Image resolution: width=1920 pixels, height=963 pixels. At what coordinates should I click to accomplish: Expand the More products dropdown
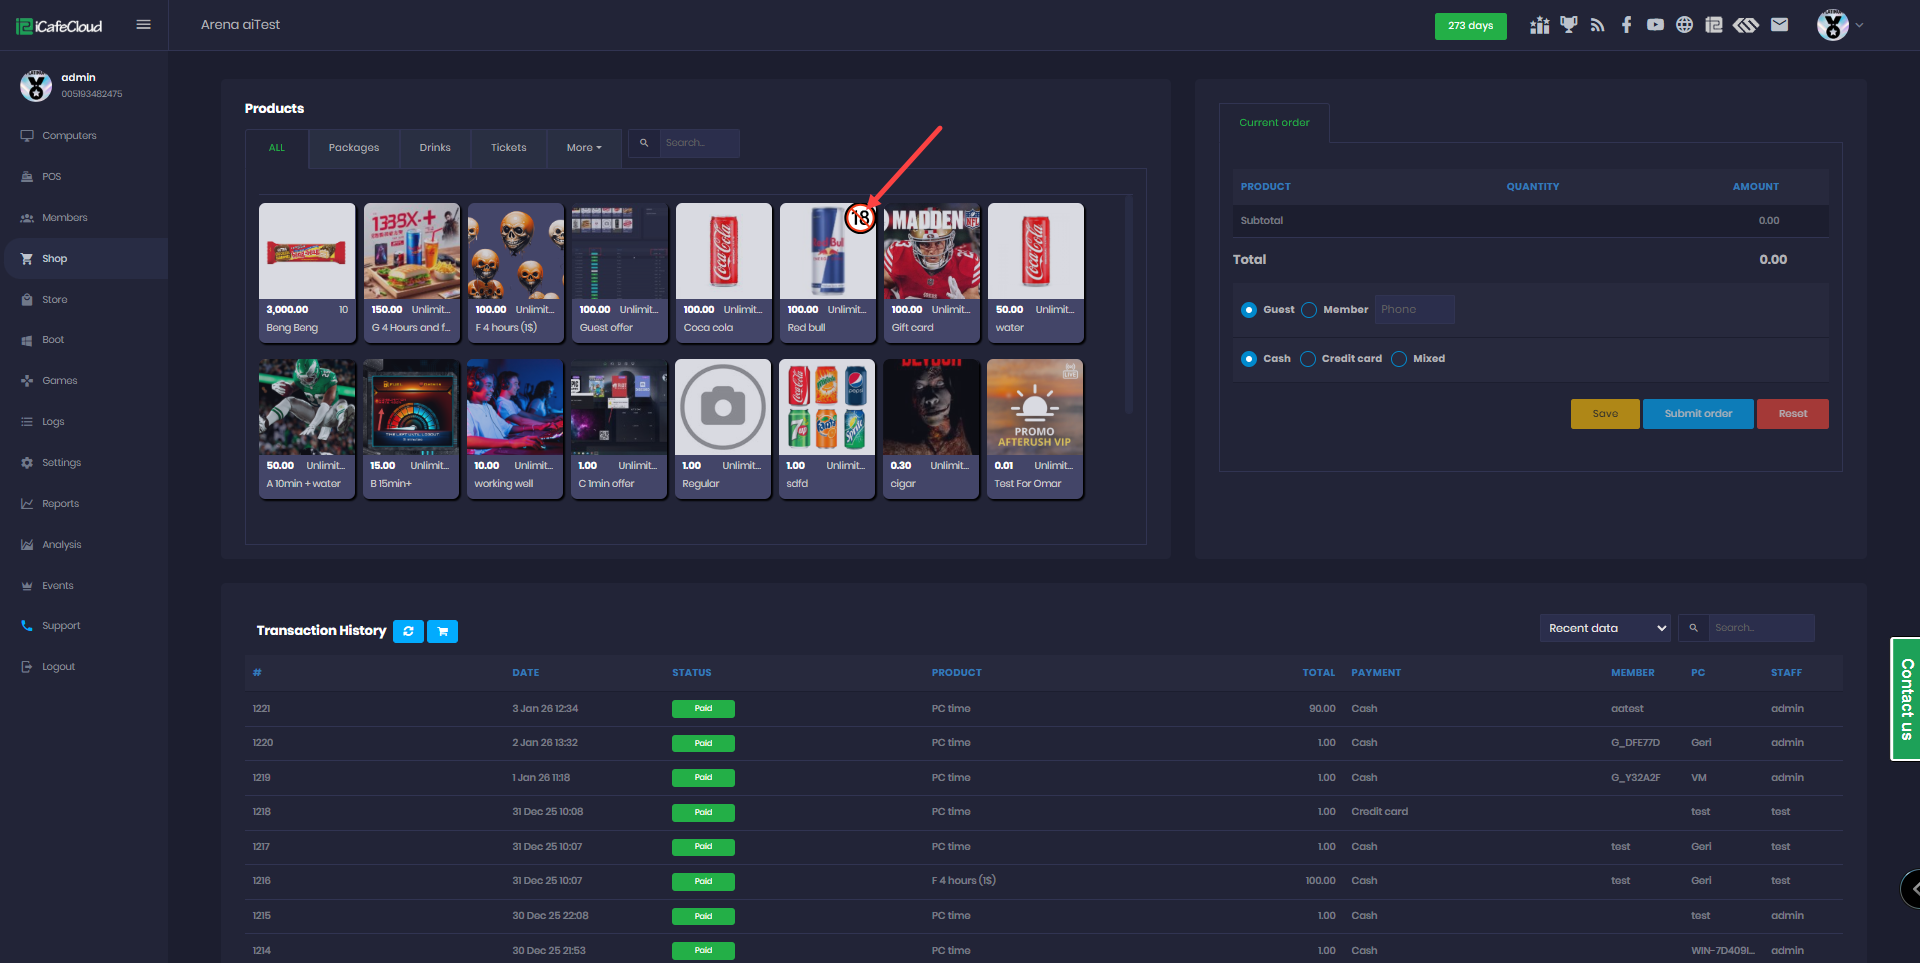[x=584, y=148]
